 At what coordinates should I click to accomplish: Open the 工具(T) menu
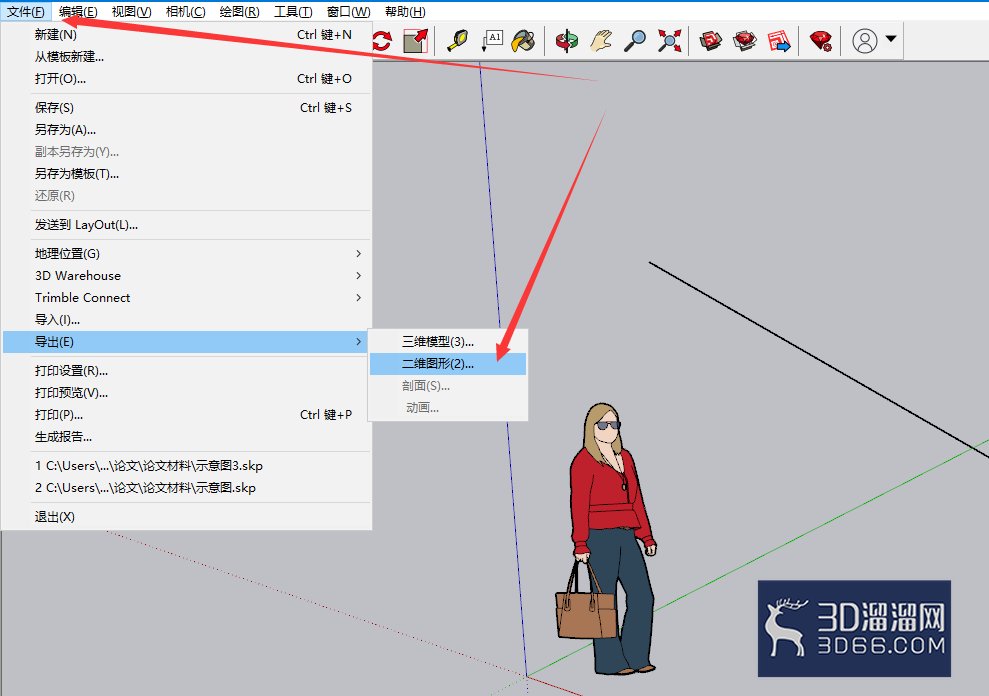click(x=293, y=12)
